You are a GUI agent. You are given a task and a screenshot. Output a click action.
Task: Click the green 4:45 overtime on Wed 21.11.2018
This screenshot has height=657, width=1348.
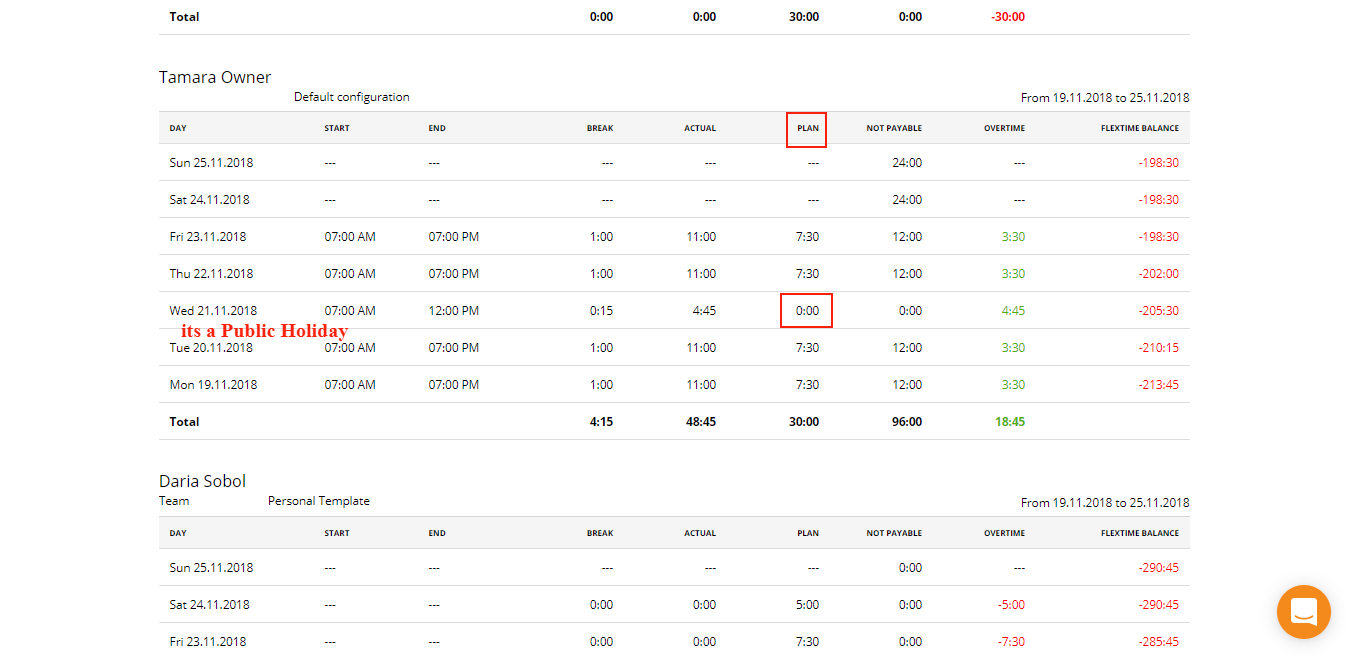pos(1013,310)
